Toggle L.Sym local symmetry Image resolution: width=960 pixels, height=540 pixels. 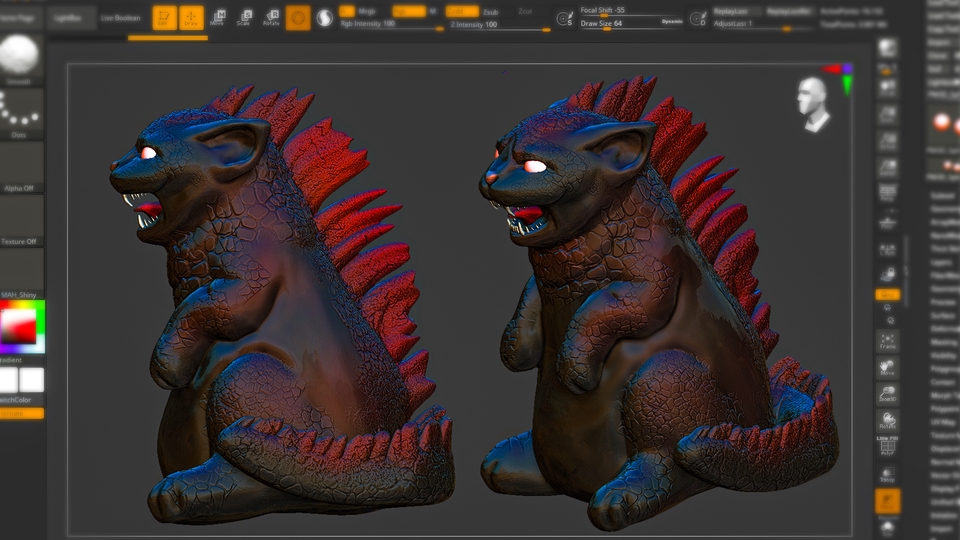click(888, 249)
